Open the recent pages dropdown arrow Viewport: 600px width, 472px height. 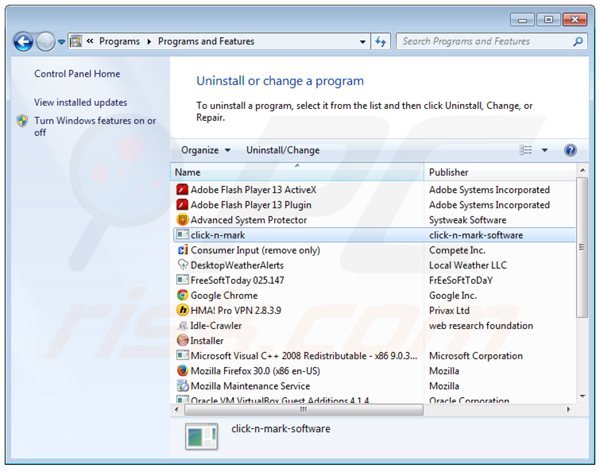coord(61,42)
